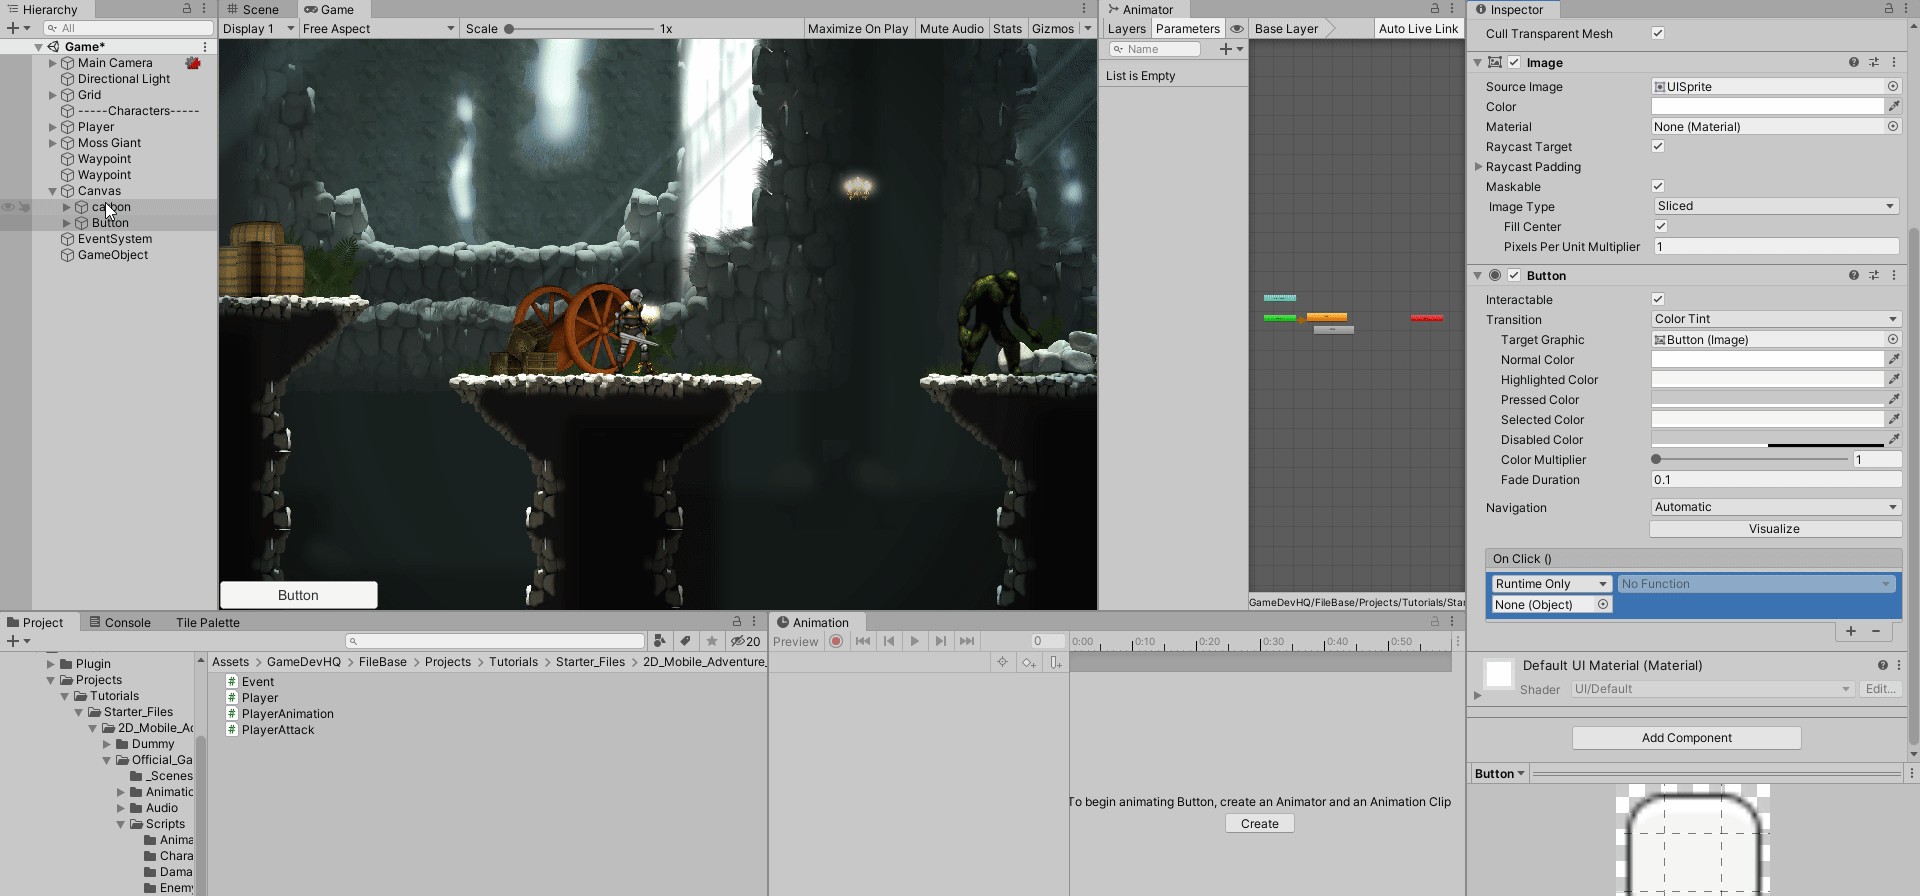
Task: Open the Image component help icon
Action: tap(1854, 62)
